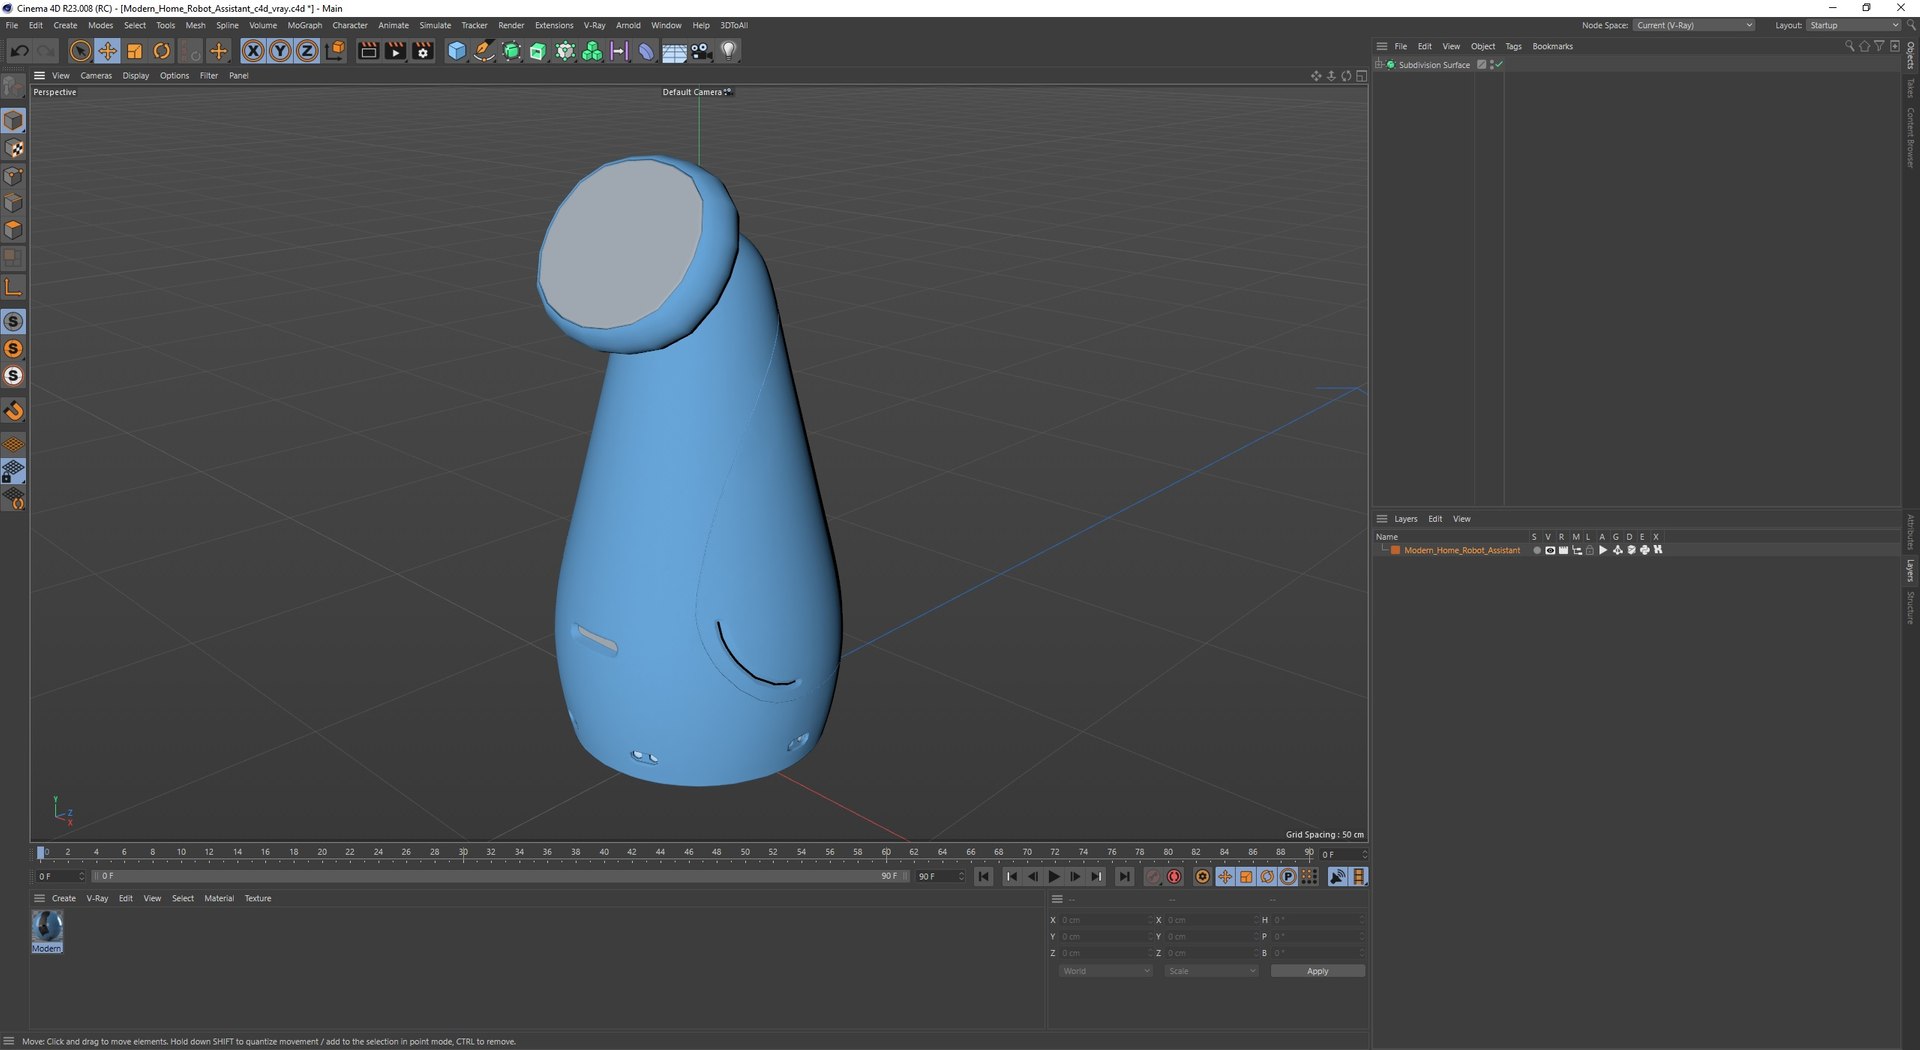Image resolution: width=1920 pixels, height=1050 pixels.
Task: Open the green Subdivision Surface generators icon
Action: pyautogui.click(x=511, y=51)
